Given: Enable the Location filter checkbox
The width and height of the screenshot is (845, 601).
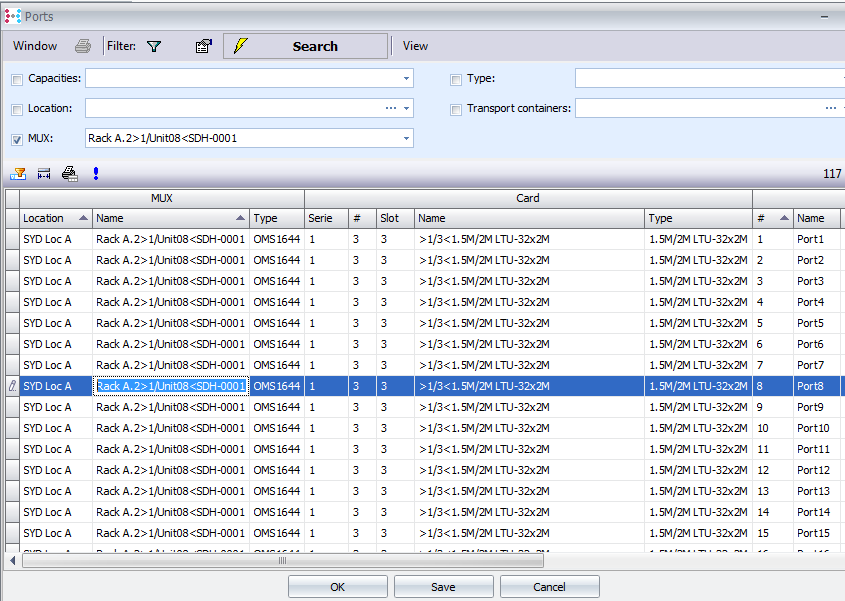Looking at the screenshot, I should (x=17, y=110).
